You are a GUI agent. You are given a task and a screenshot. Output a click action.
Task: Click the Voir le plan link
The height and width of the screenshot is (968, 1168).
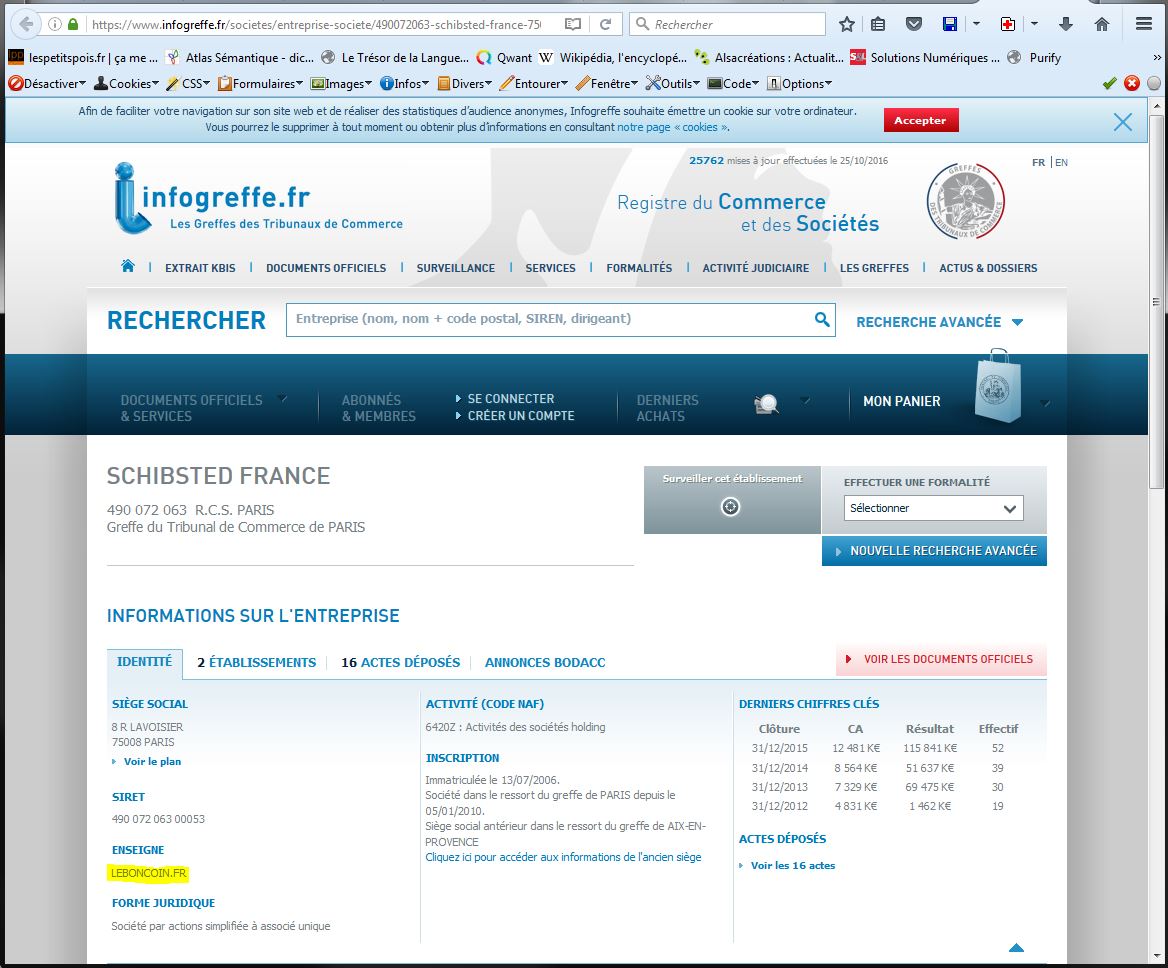151,762
